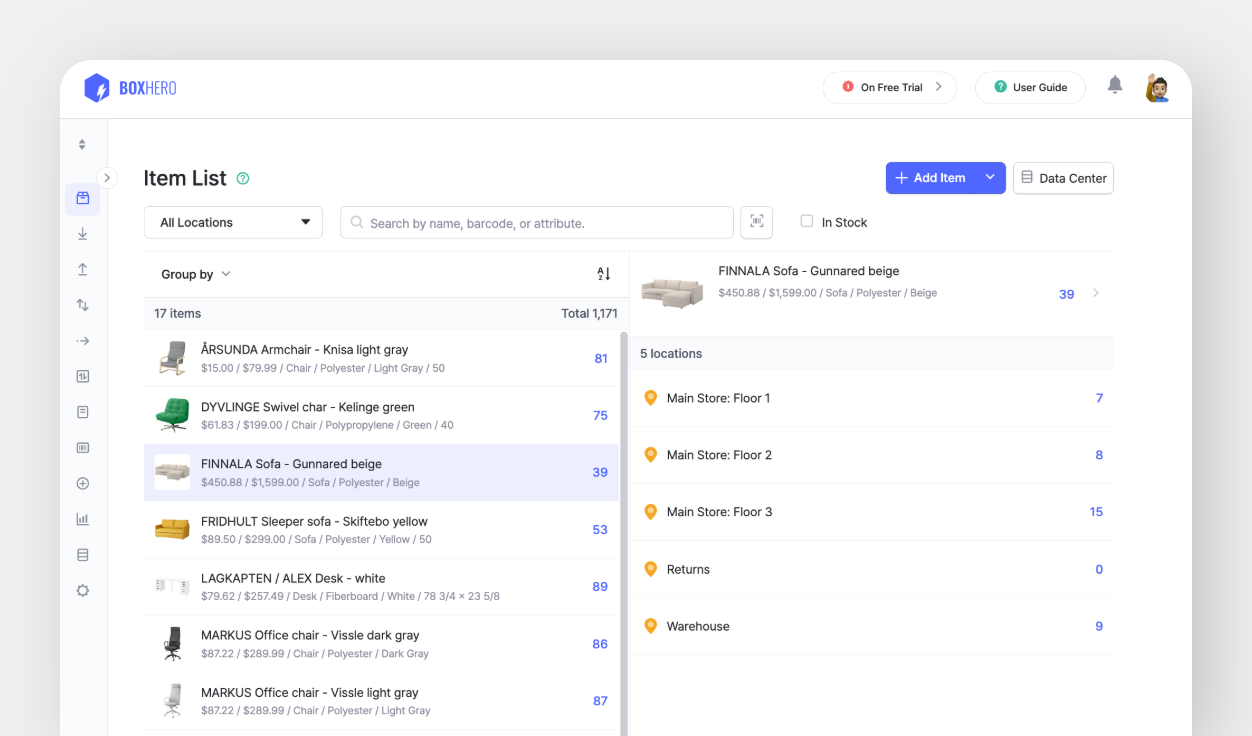Image resolution: width=1252 pixels, height=736 pixels.
Task: Open the Add Item dropdown arrow
Action: (990, 178)
